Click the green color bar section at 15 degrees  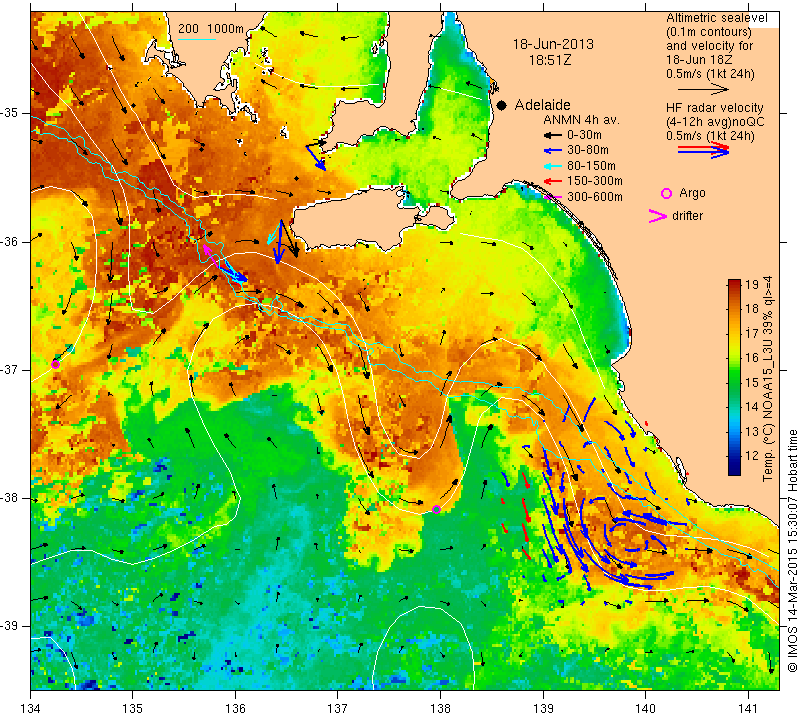click(x=734, y=382)
